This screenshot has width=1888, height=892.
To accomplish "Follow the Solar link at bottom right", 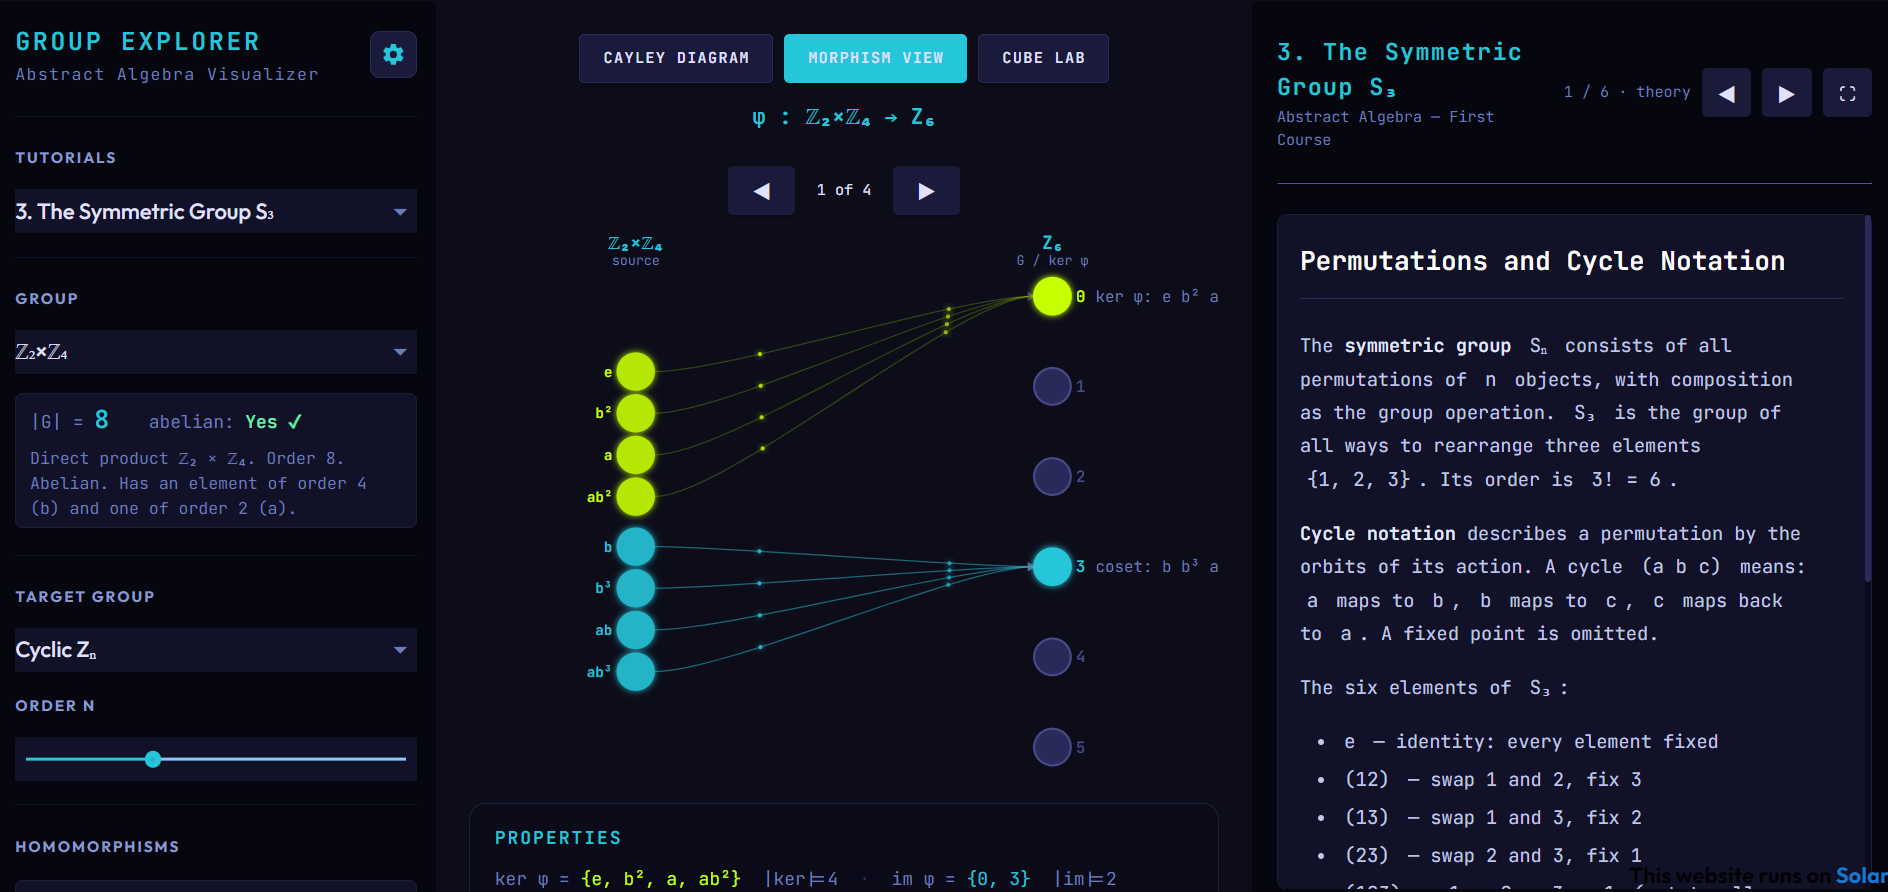I will point(1860,876).
